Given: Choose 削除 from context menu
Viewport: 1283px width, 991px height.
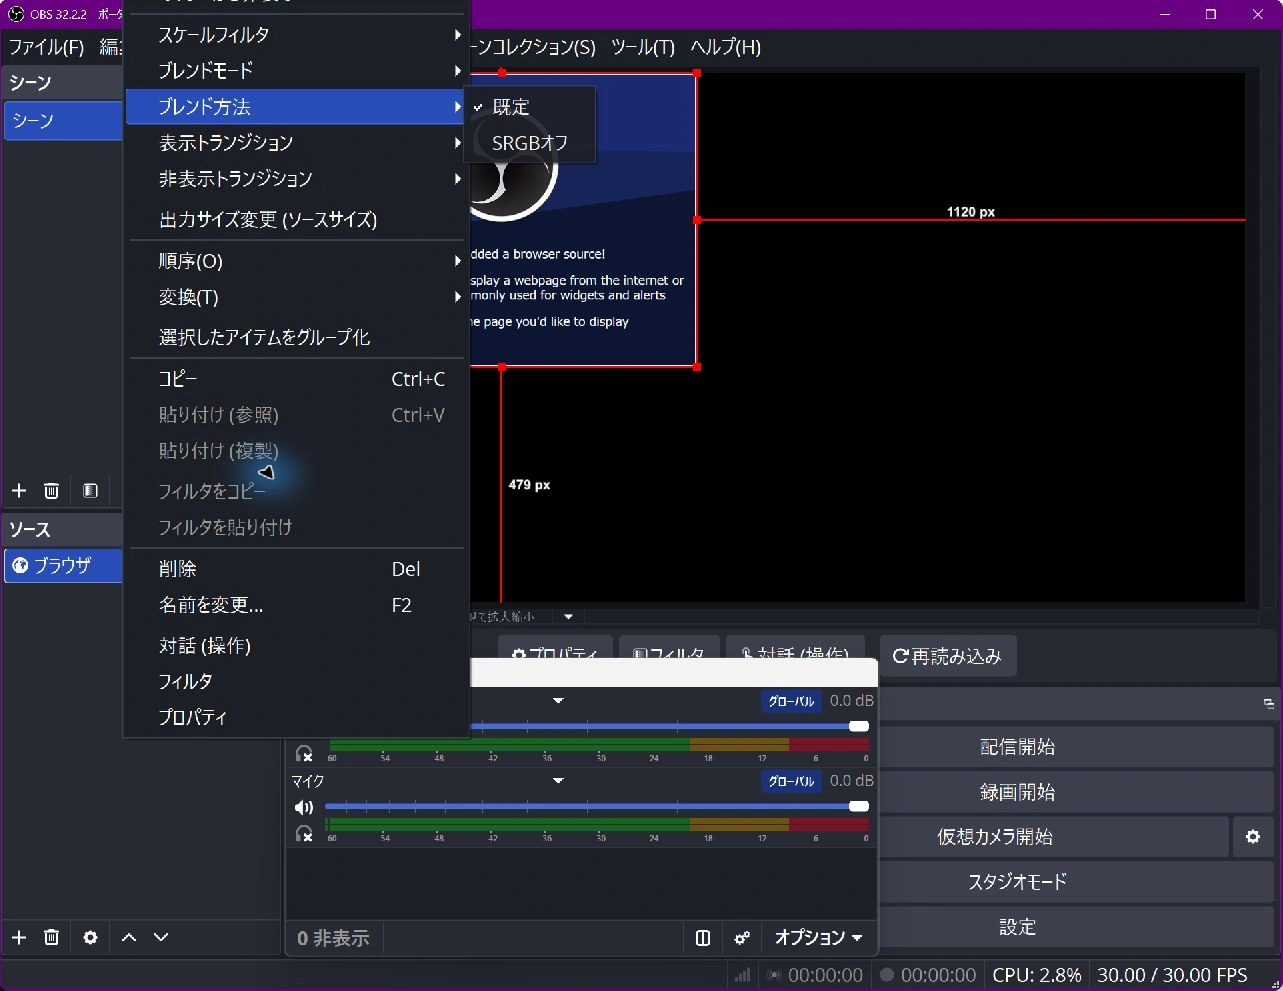Looking at the screenshot, I should click(297, 569).
